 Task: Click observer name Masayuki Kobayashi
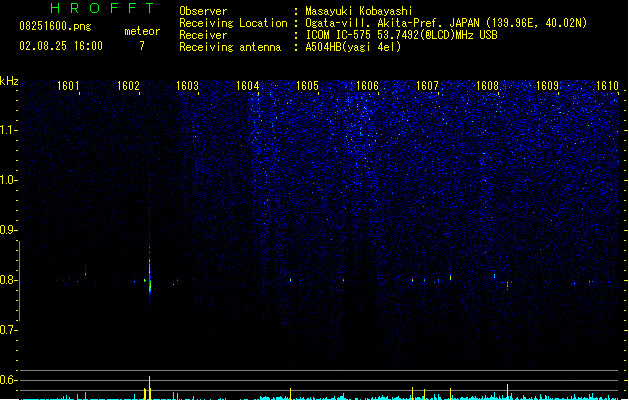359,11
